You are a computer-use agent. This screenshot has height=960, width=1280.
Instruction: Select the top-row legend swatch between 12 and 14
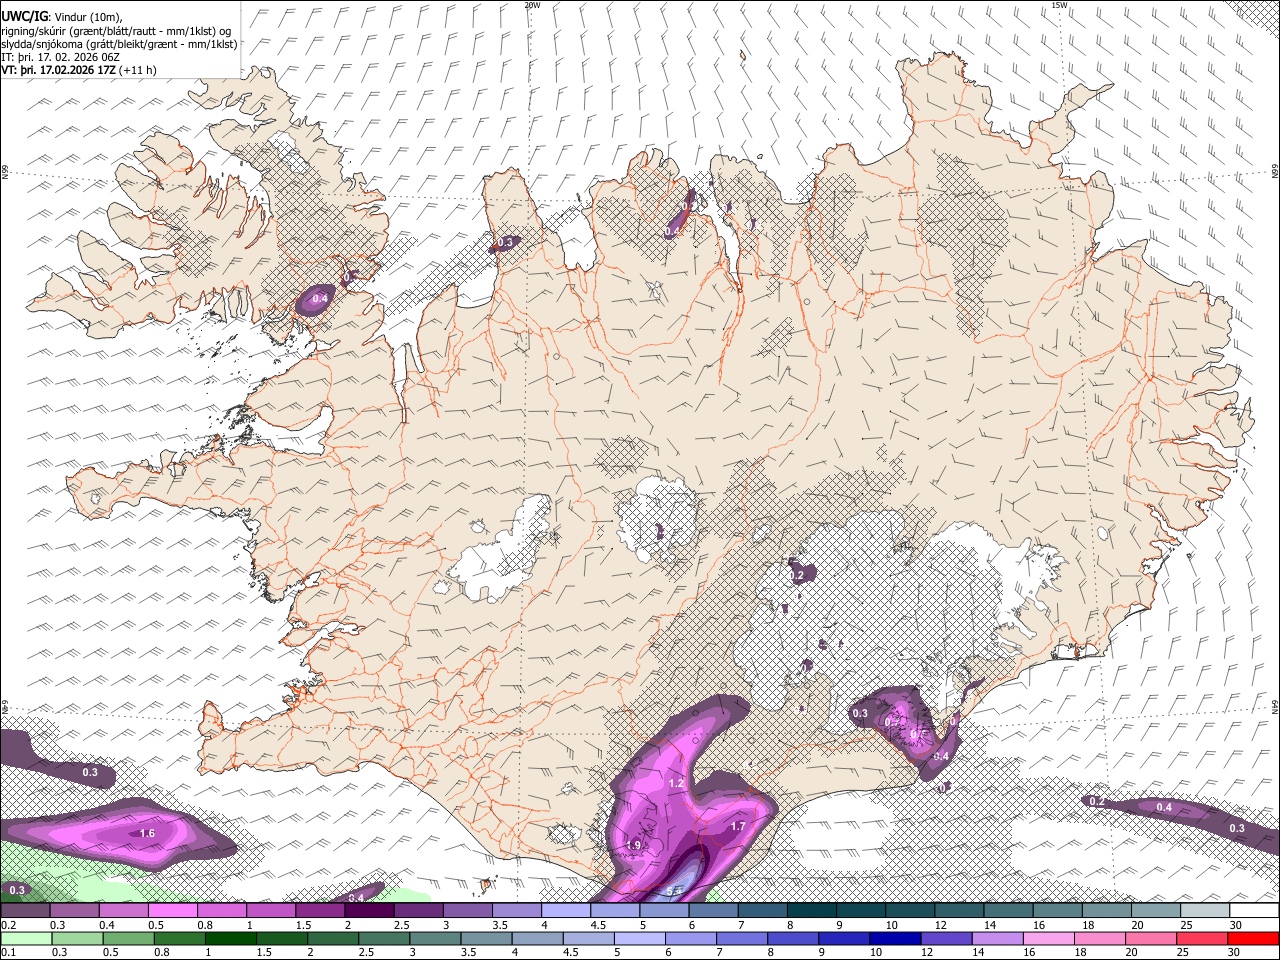tap(958, 911)
